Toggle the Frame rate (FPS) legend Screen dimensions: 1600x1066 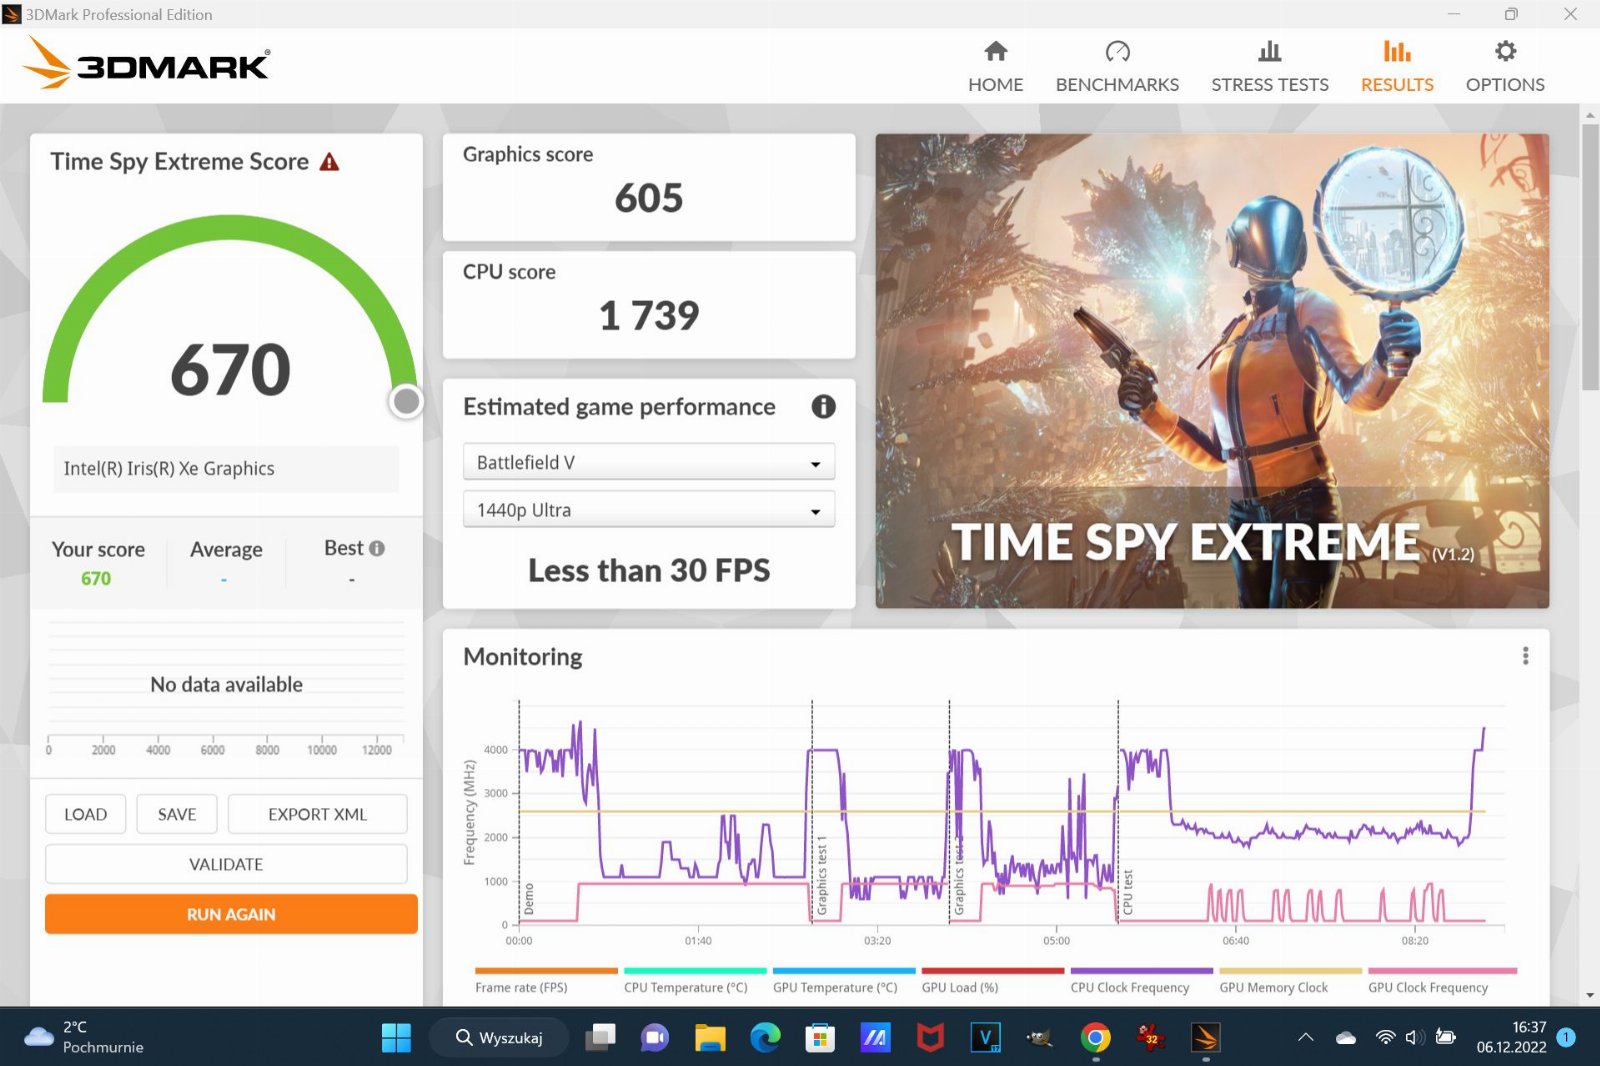[x=546, y=980]
